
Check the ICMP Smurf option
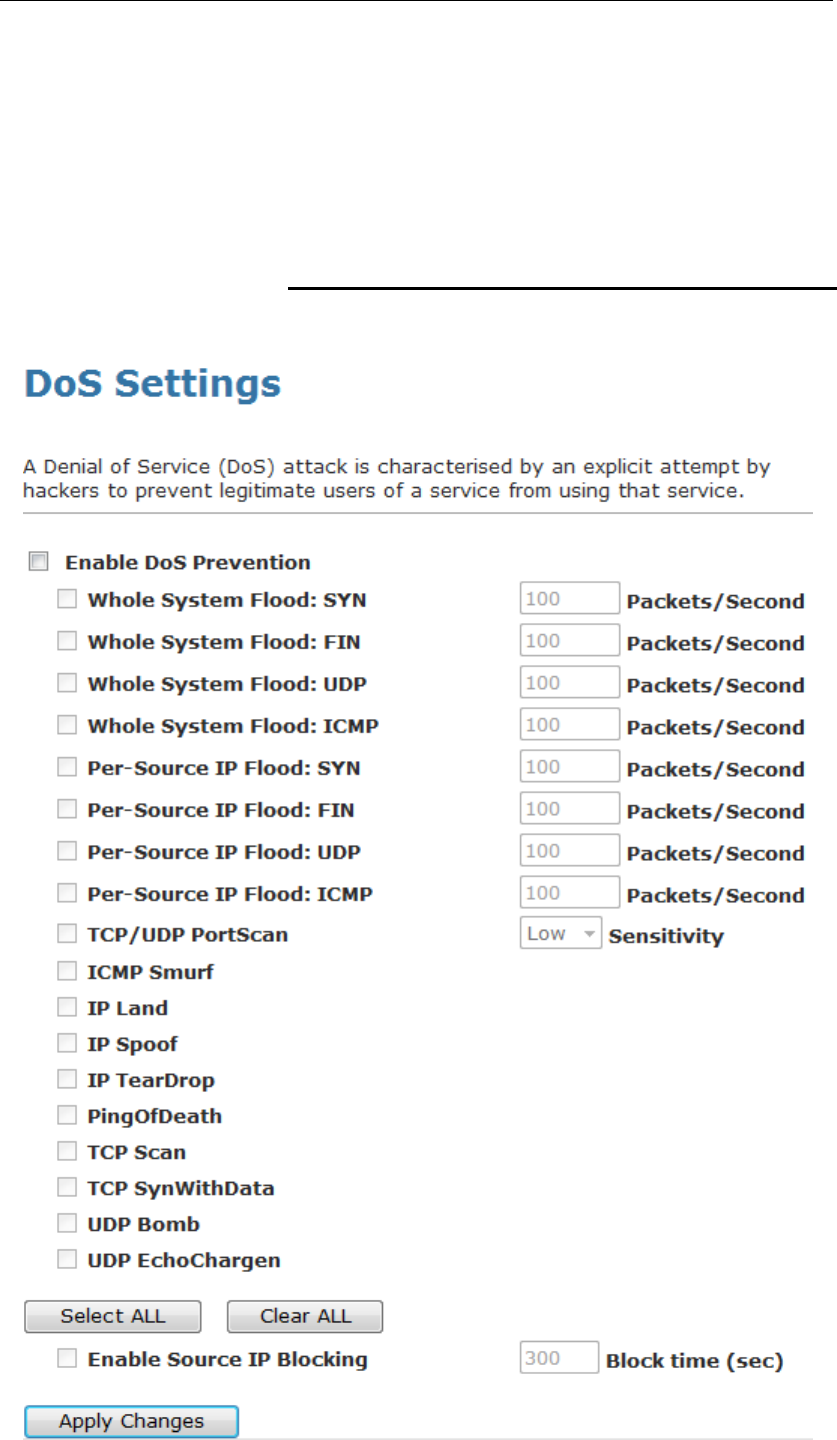click(67, 971)
